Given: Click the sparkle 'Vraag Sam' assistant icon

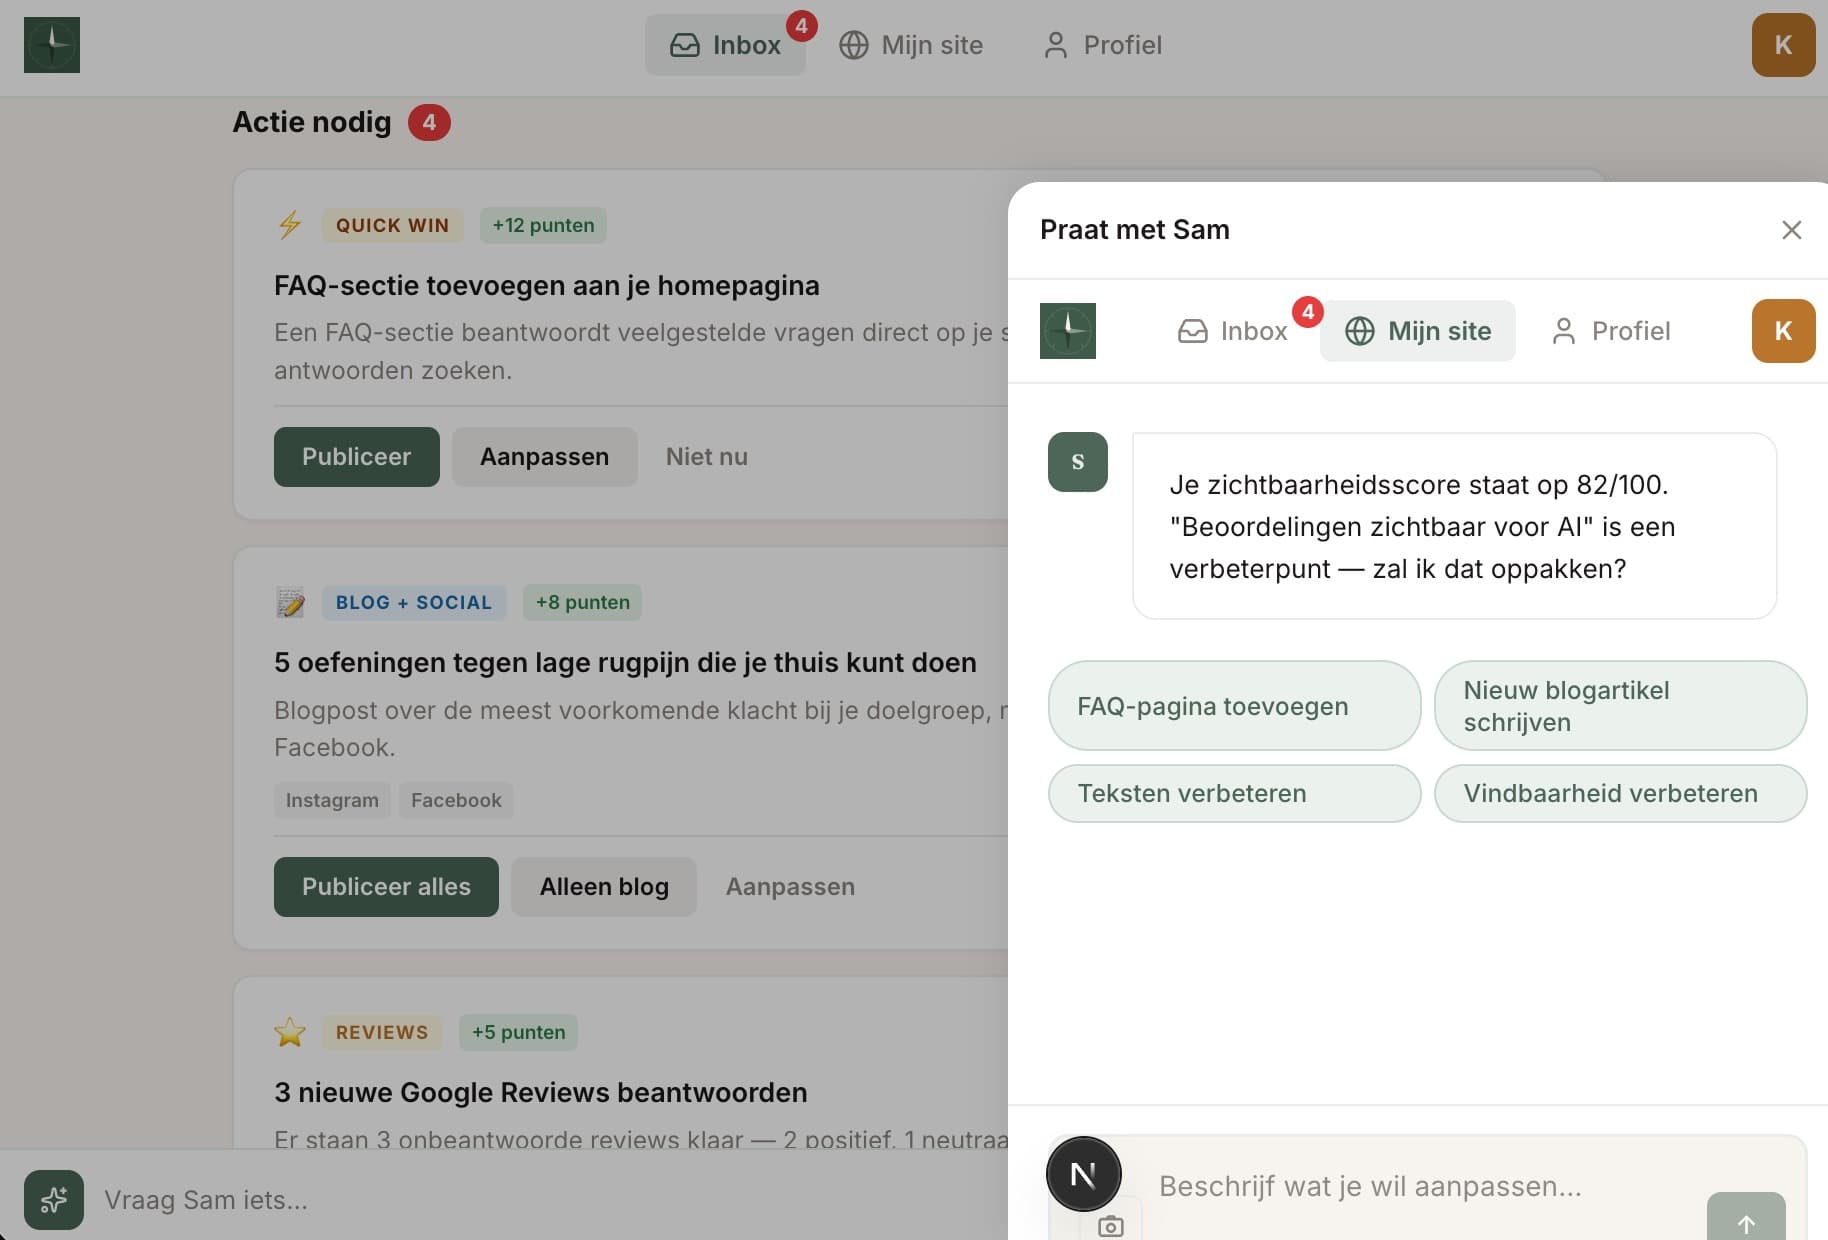Looking at the screenshot, I should pyautogui.click(x=53, y=1199).
